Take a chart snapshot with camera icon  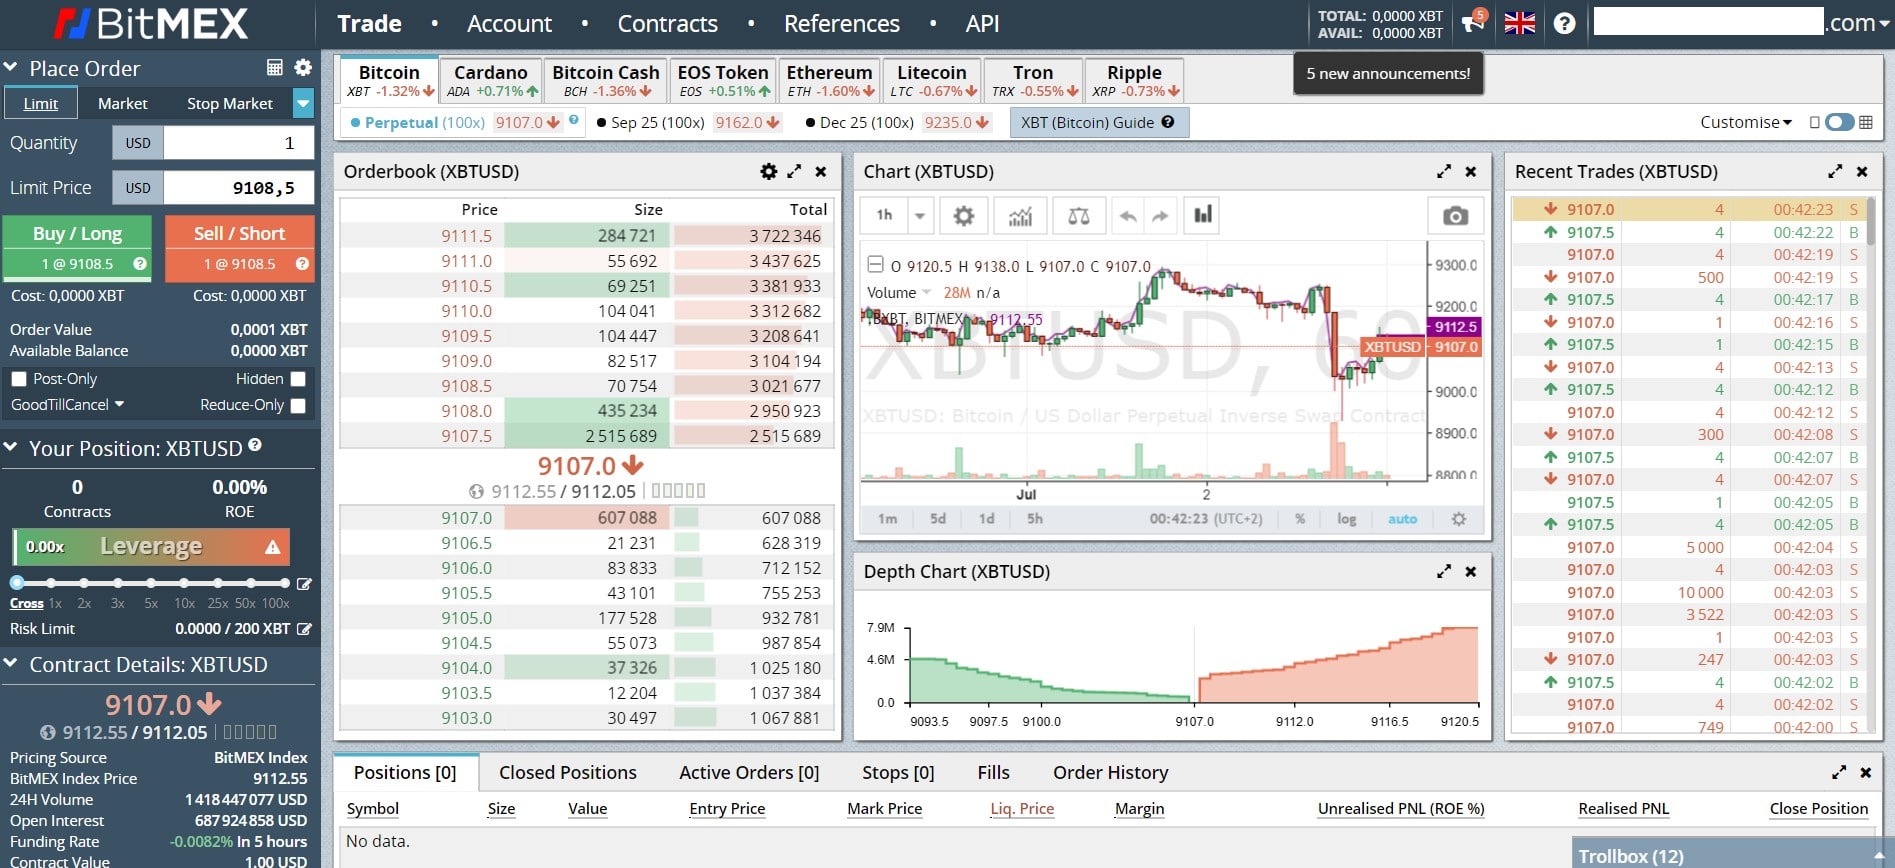[1455, 215]
